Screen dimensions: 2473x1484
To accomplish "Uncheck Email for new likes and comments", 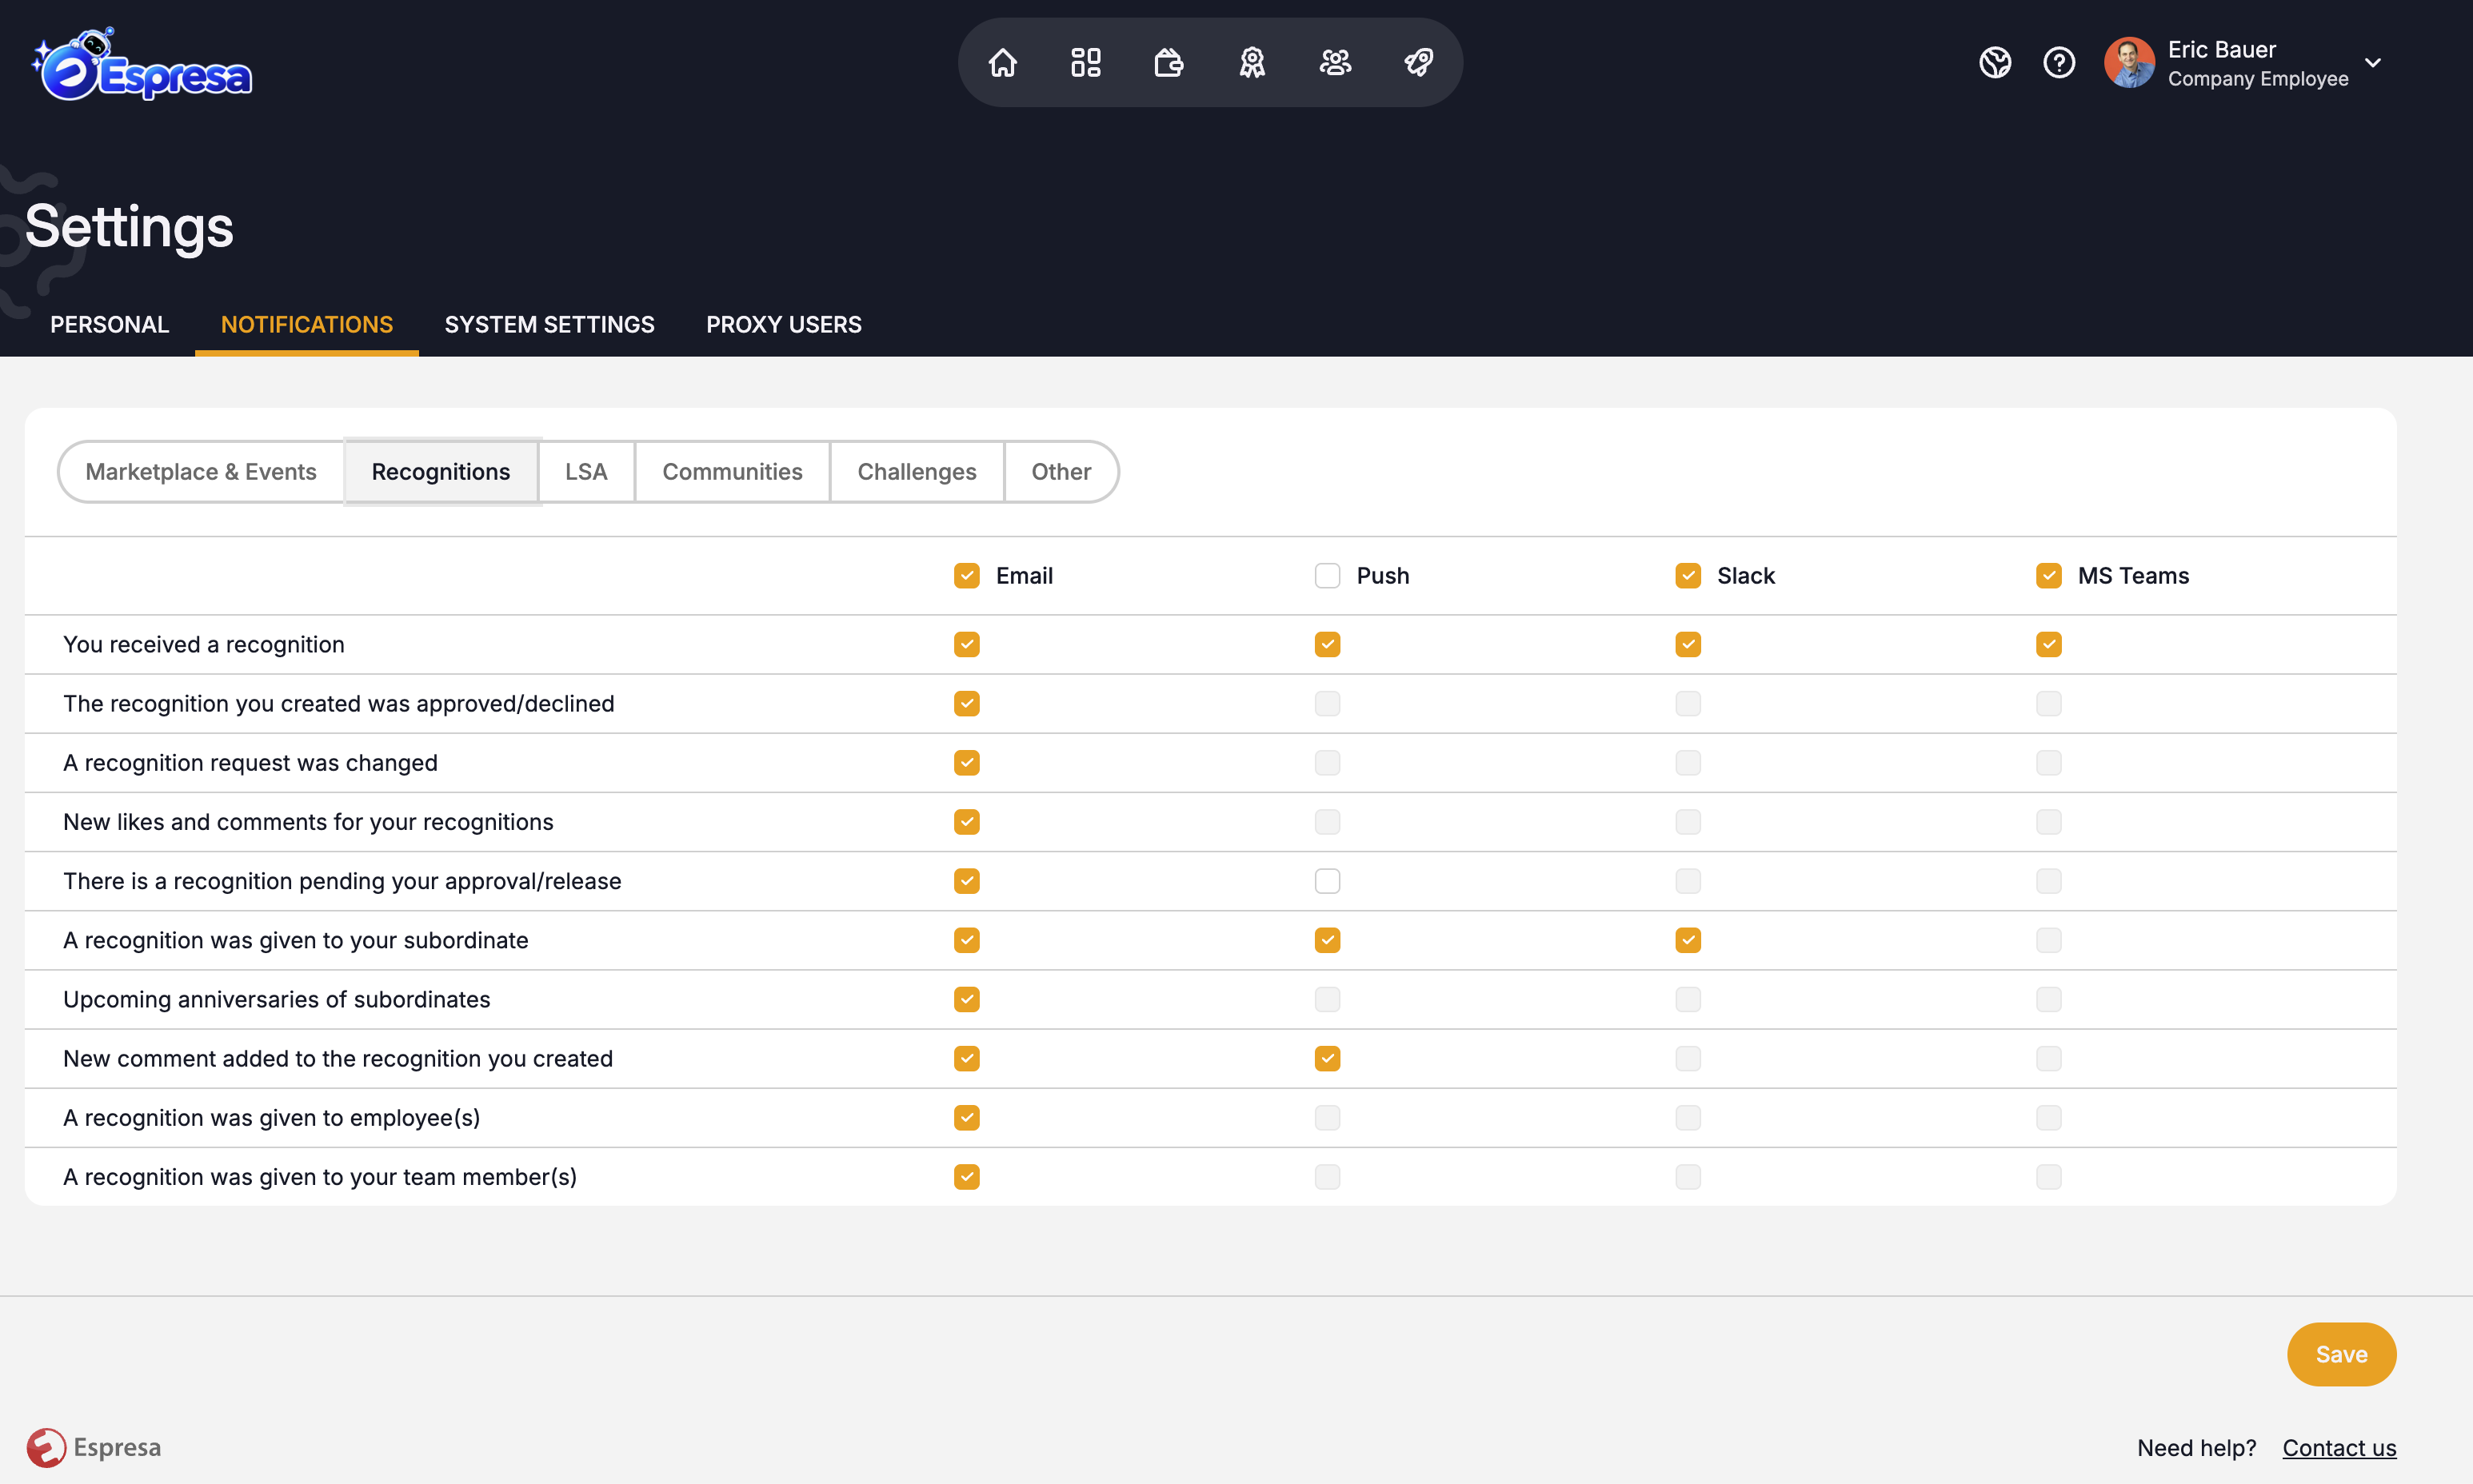I will [x=966, y=822].
